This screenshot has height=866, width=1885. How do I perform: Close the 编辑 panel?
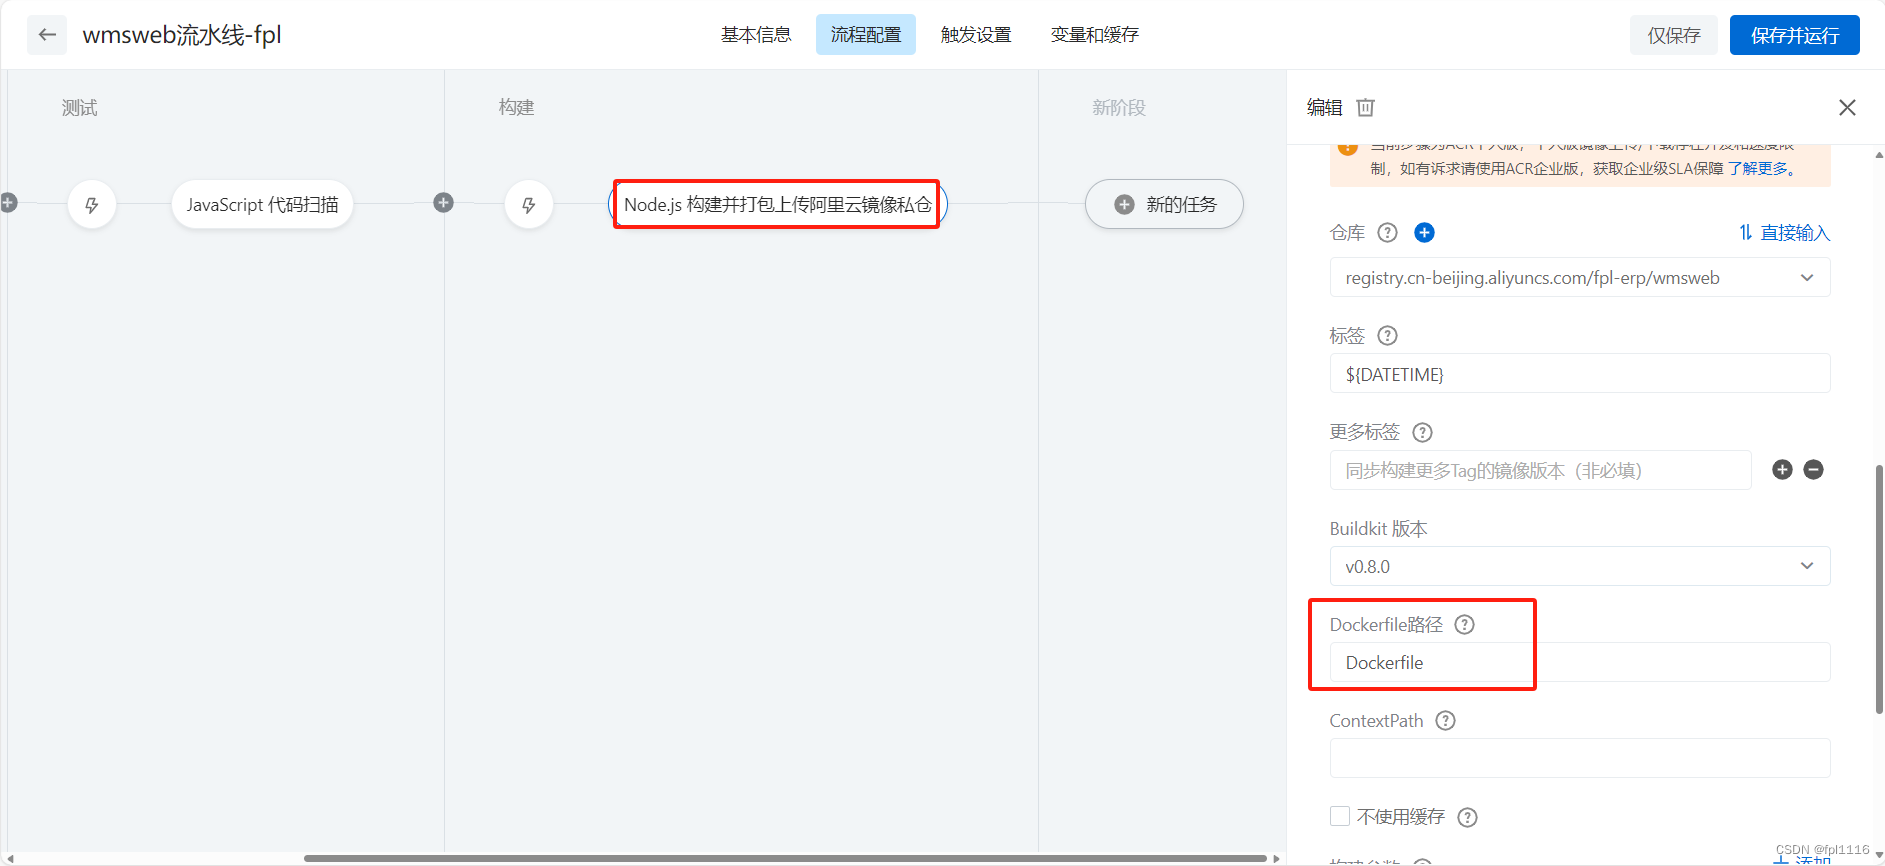(x=1847, y=107)
